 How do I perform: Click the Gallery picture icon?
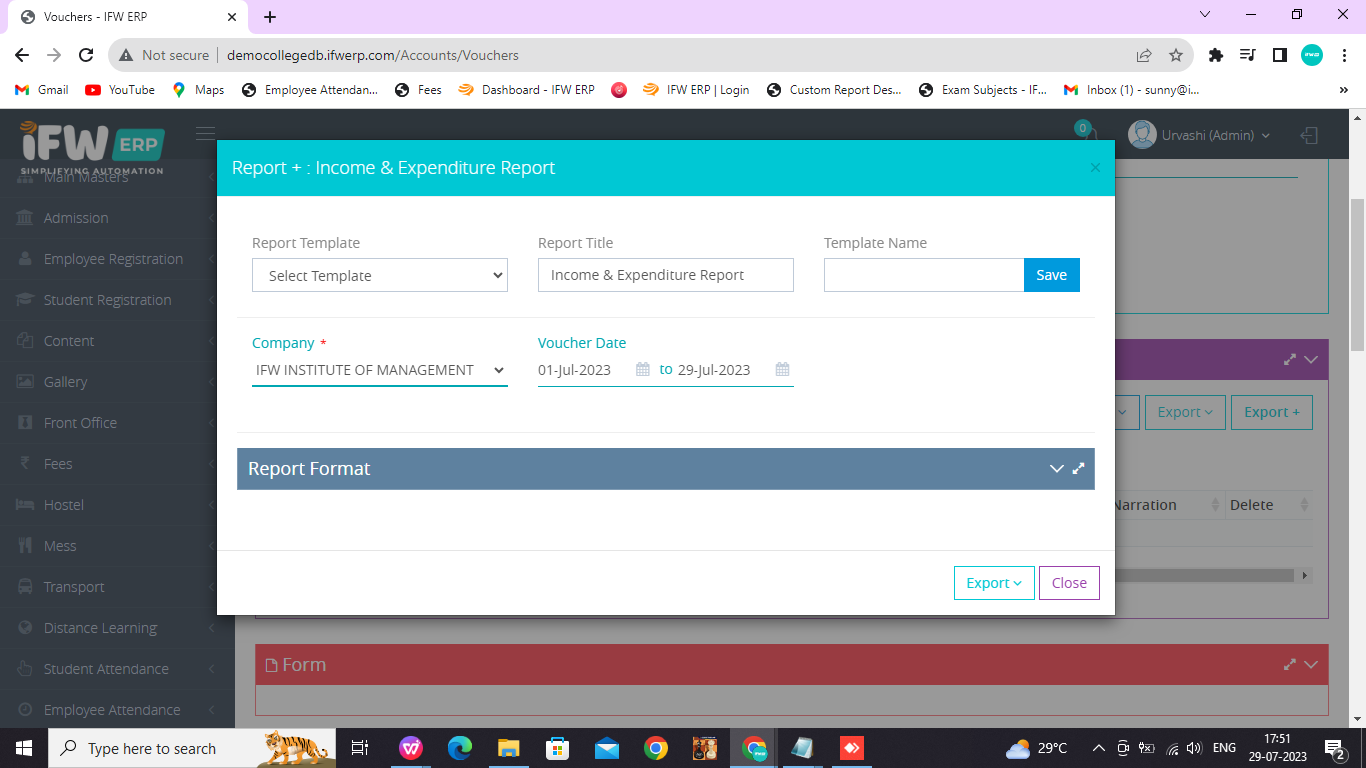[25, 382]
